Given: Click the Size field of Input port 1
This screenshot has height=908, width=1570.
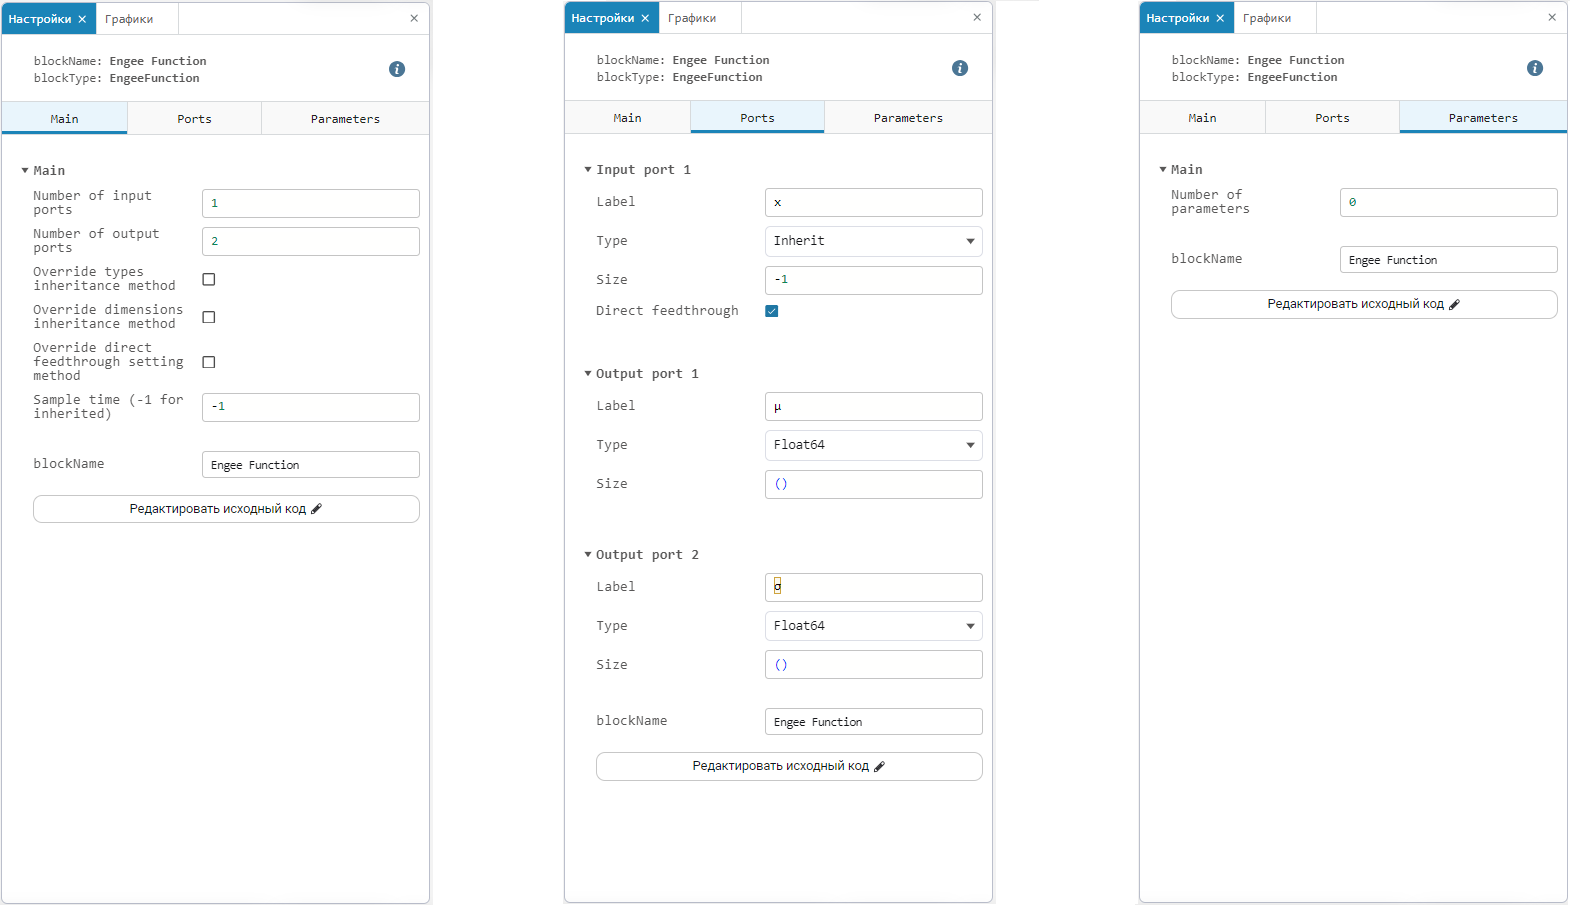Looking at the screenshot, I should tap(873, 280).
